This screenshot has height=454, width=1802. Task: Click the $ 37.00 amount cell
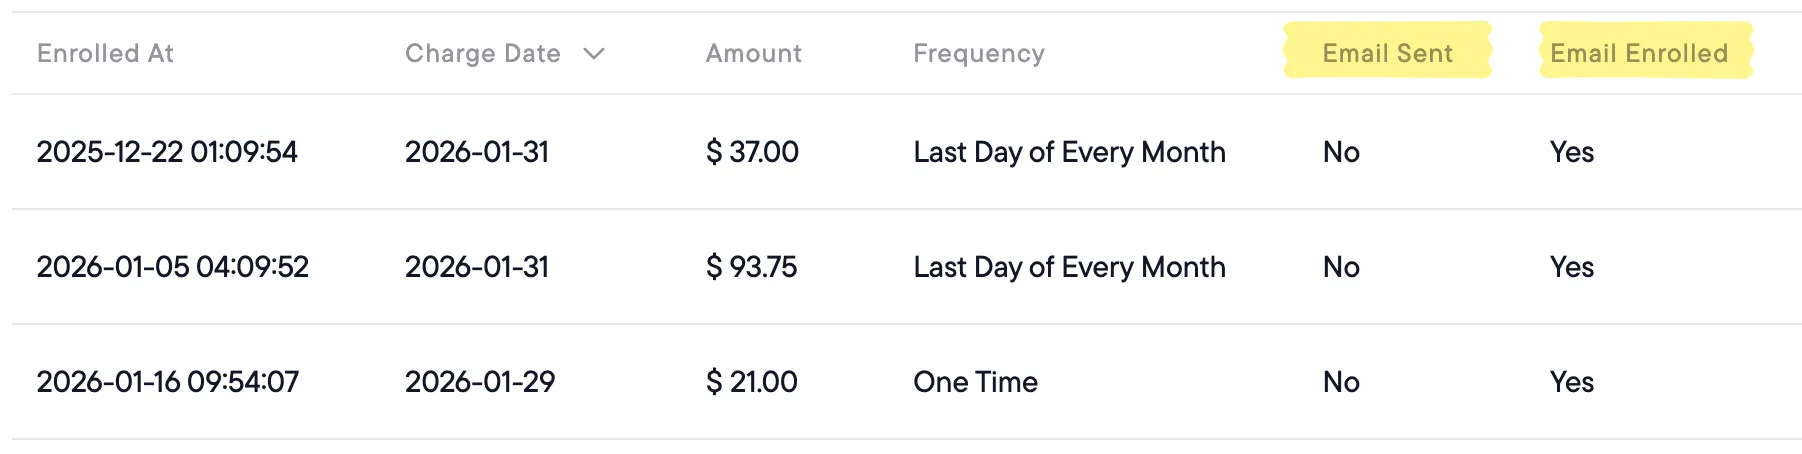[x=752, y=152]
